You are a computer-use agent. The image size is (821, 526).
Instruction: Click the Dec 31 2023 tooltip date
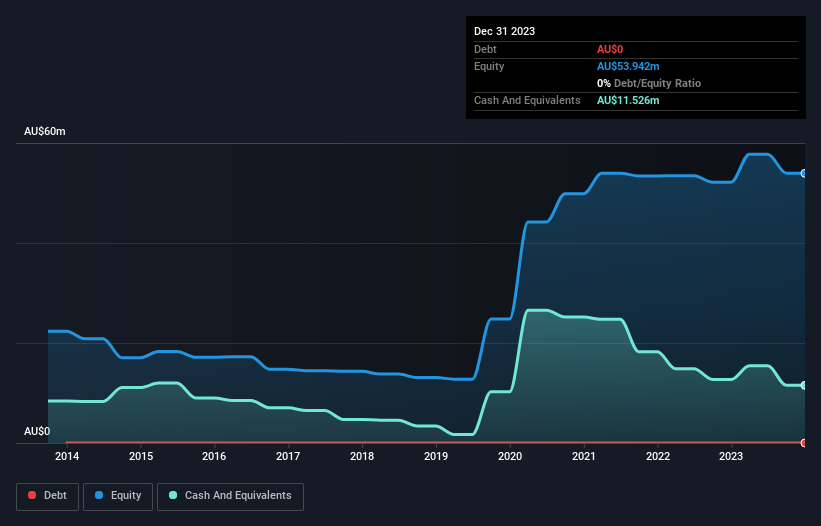pos(504,31)
